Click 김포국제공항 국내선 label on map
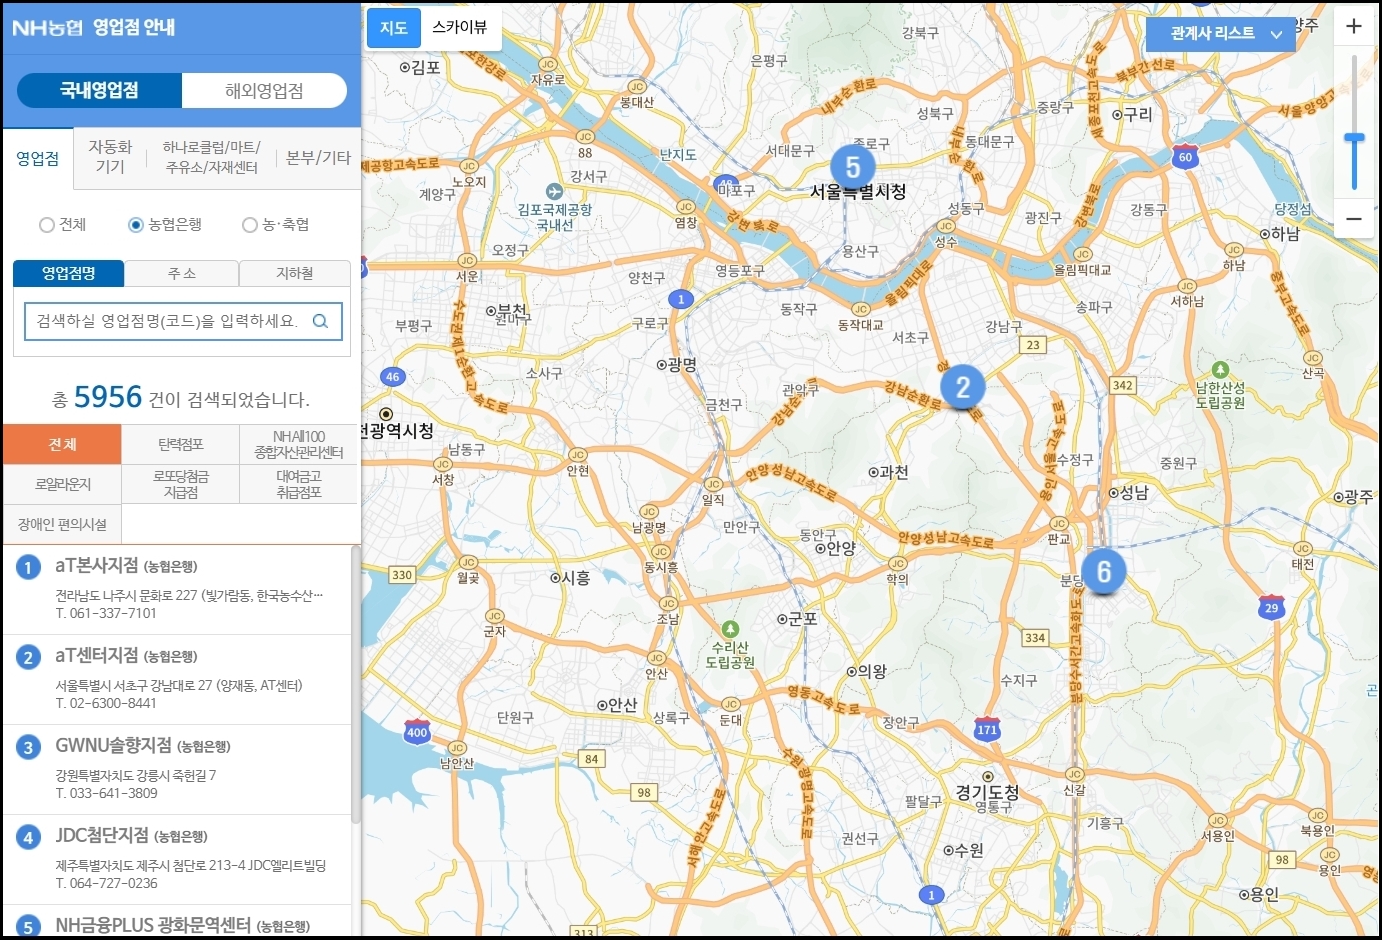Viewport: 1382px width, 940px height. tap(554, 217)
